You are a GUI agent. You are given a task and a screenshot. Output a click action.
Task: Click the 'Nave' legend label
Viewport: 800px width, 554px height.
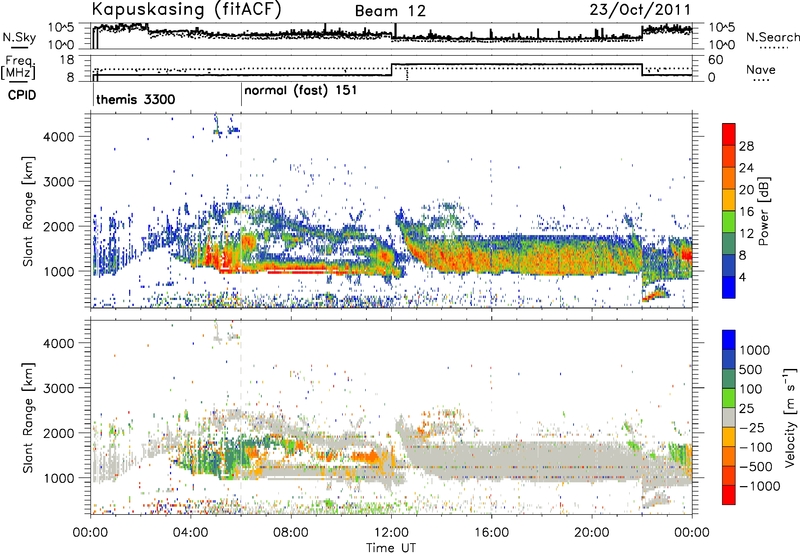pos(761,69)
